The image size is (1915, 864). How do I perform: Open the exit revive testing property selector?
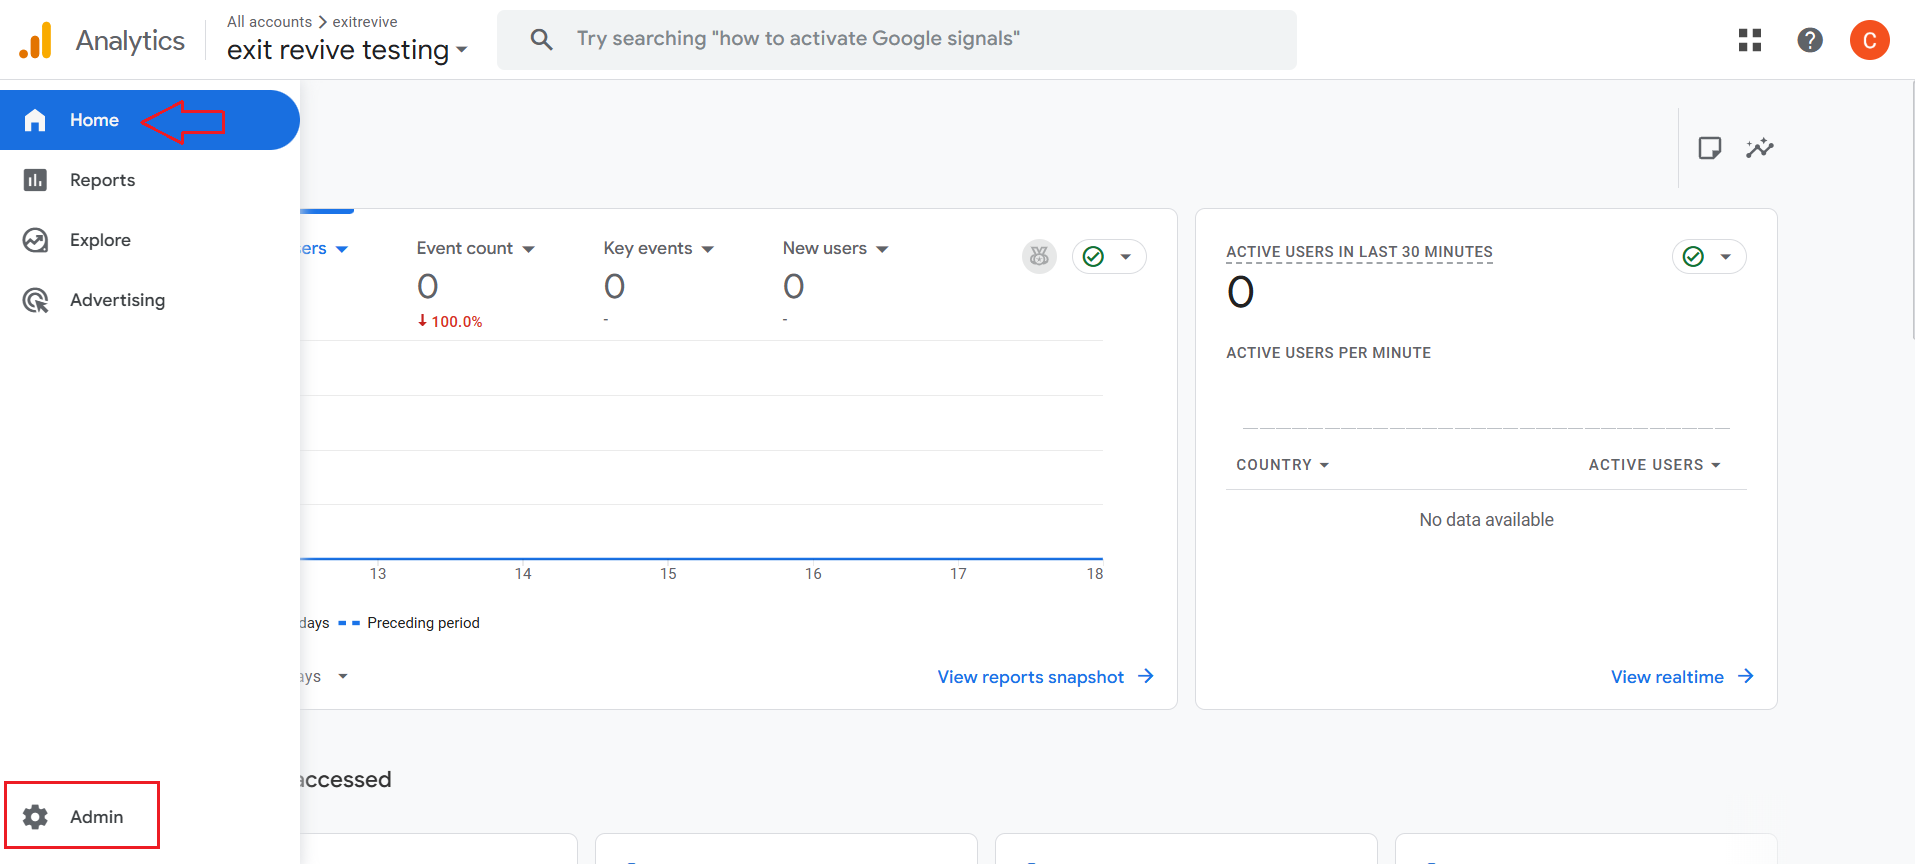(346, 50)
